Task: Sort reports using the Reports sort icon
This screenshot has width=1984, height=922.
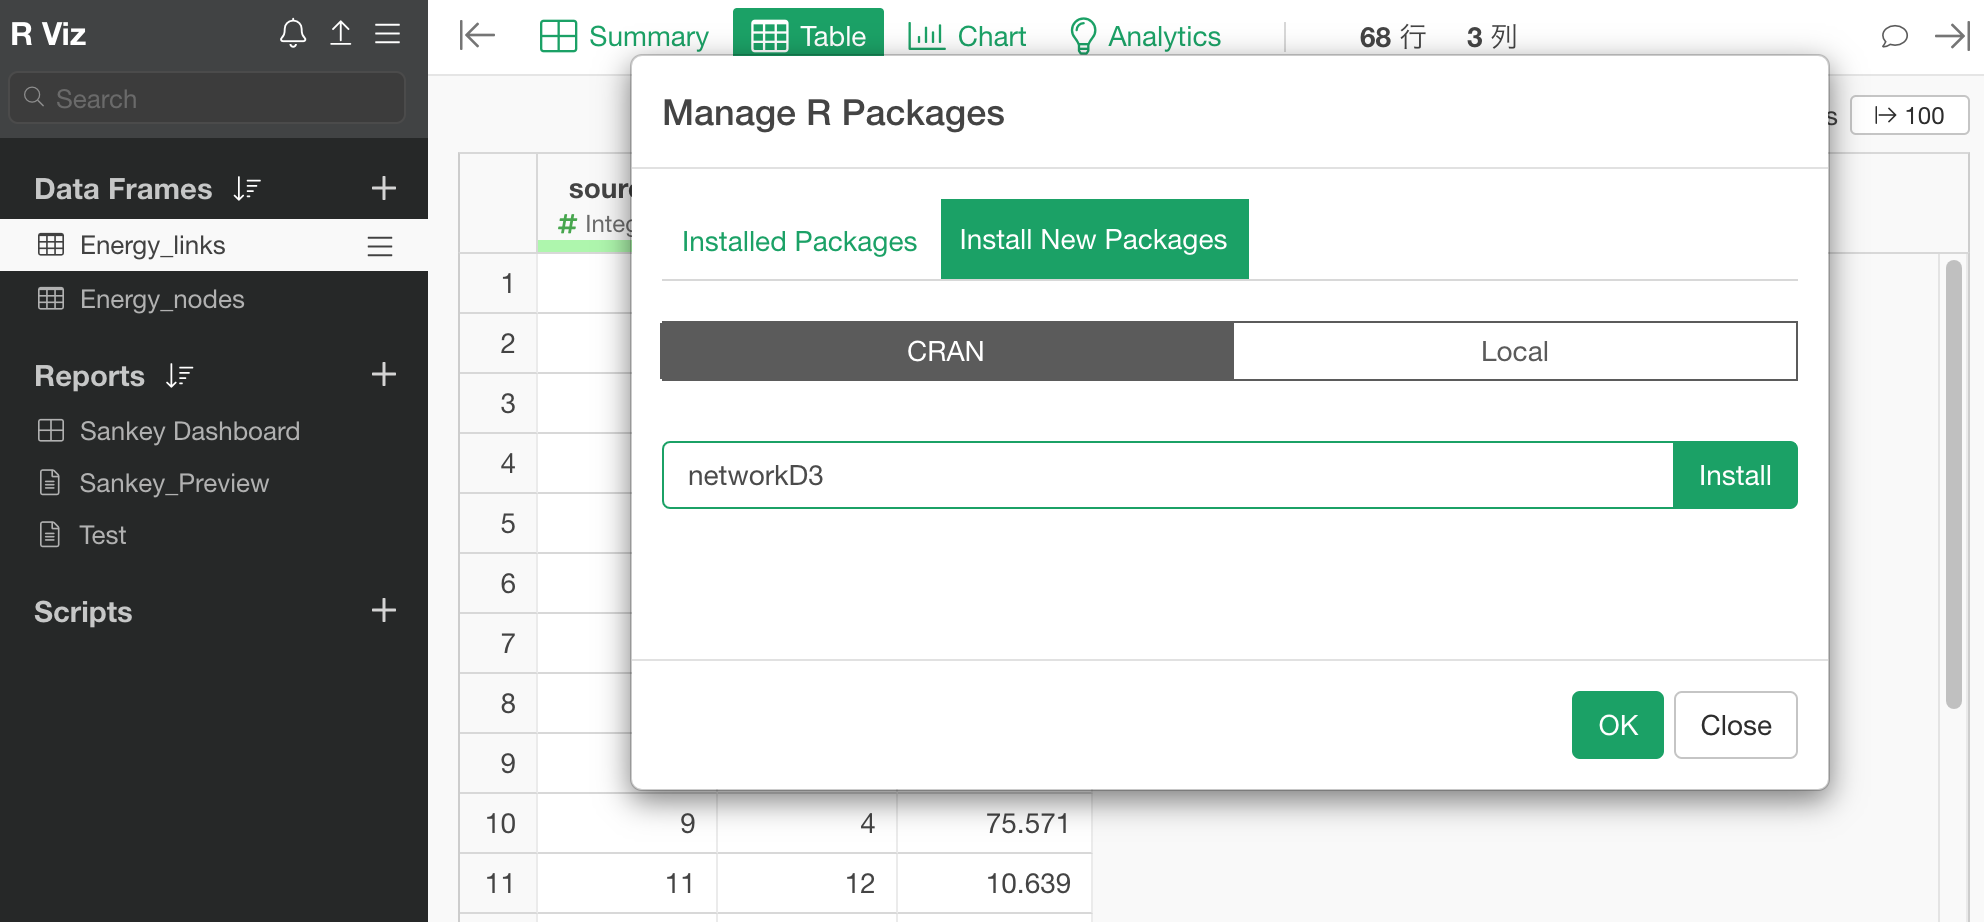Action: click(179, 375)
